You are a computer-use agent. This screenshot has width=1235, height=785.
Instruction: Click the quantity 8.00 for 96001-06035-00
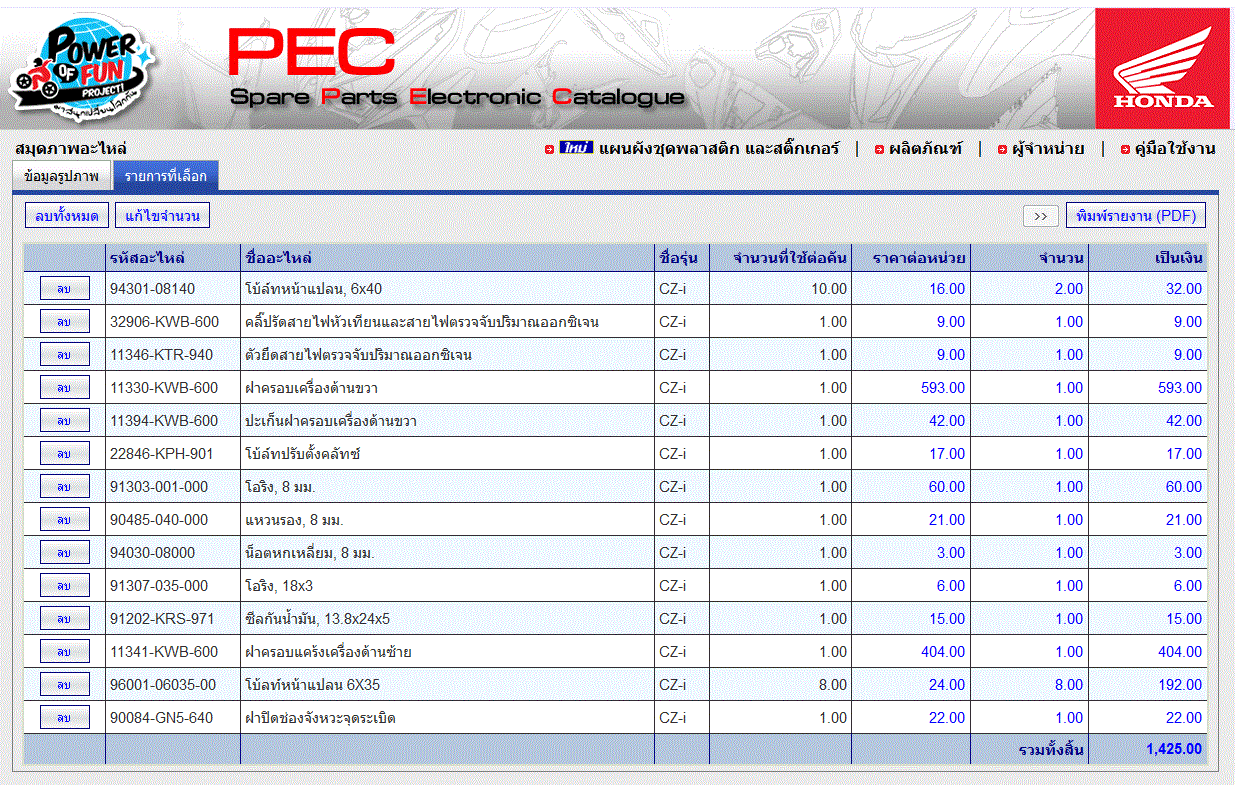point(1069,685)
